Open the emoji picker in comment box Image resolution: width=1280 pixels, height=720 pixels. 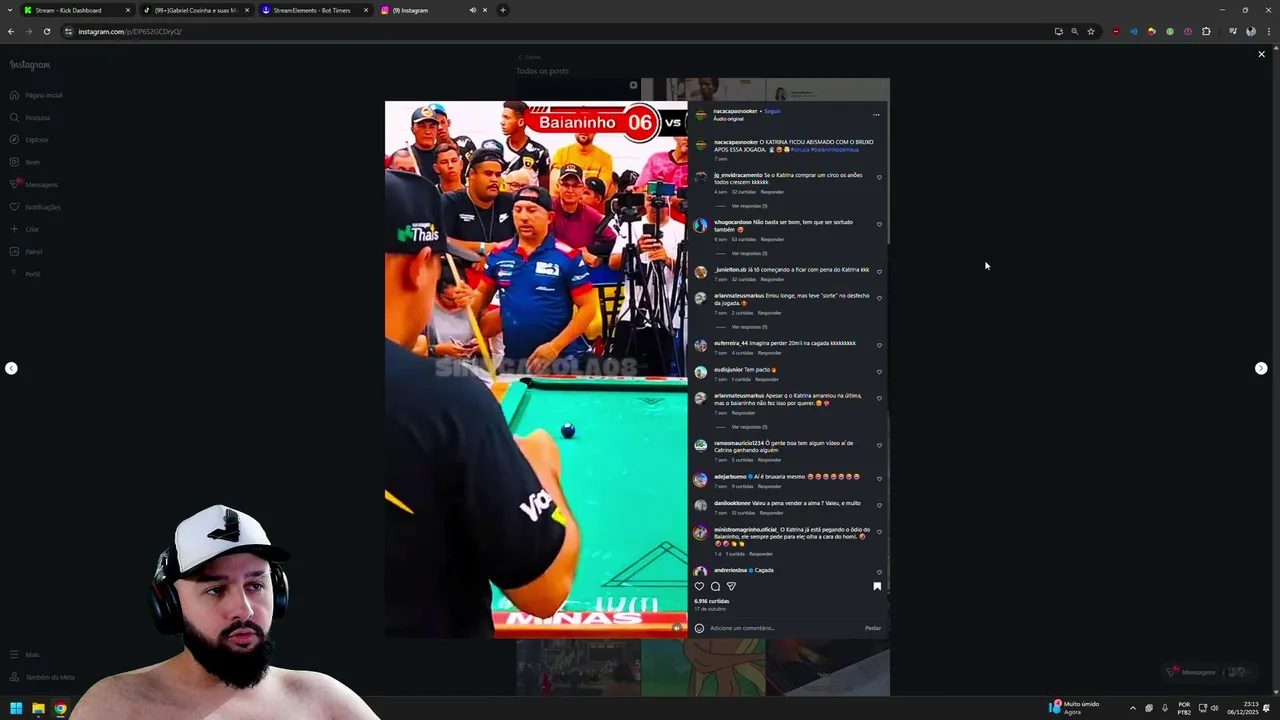(x=699, y=628)
